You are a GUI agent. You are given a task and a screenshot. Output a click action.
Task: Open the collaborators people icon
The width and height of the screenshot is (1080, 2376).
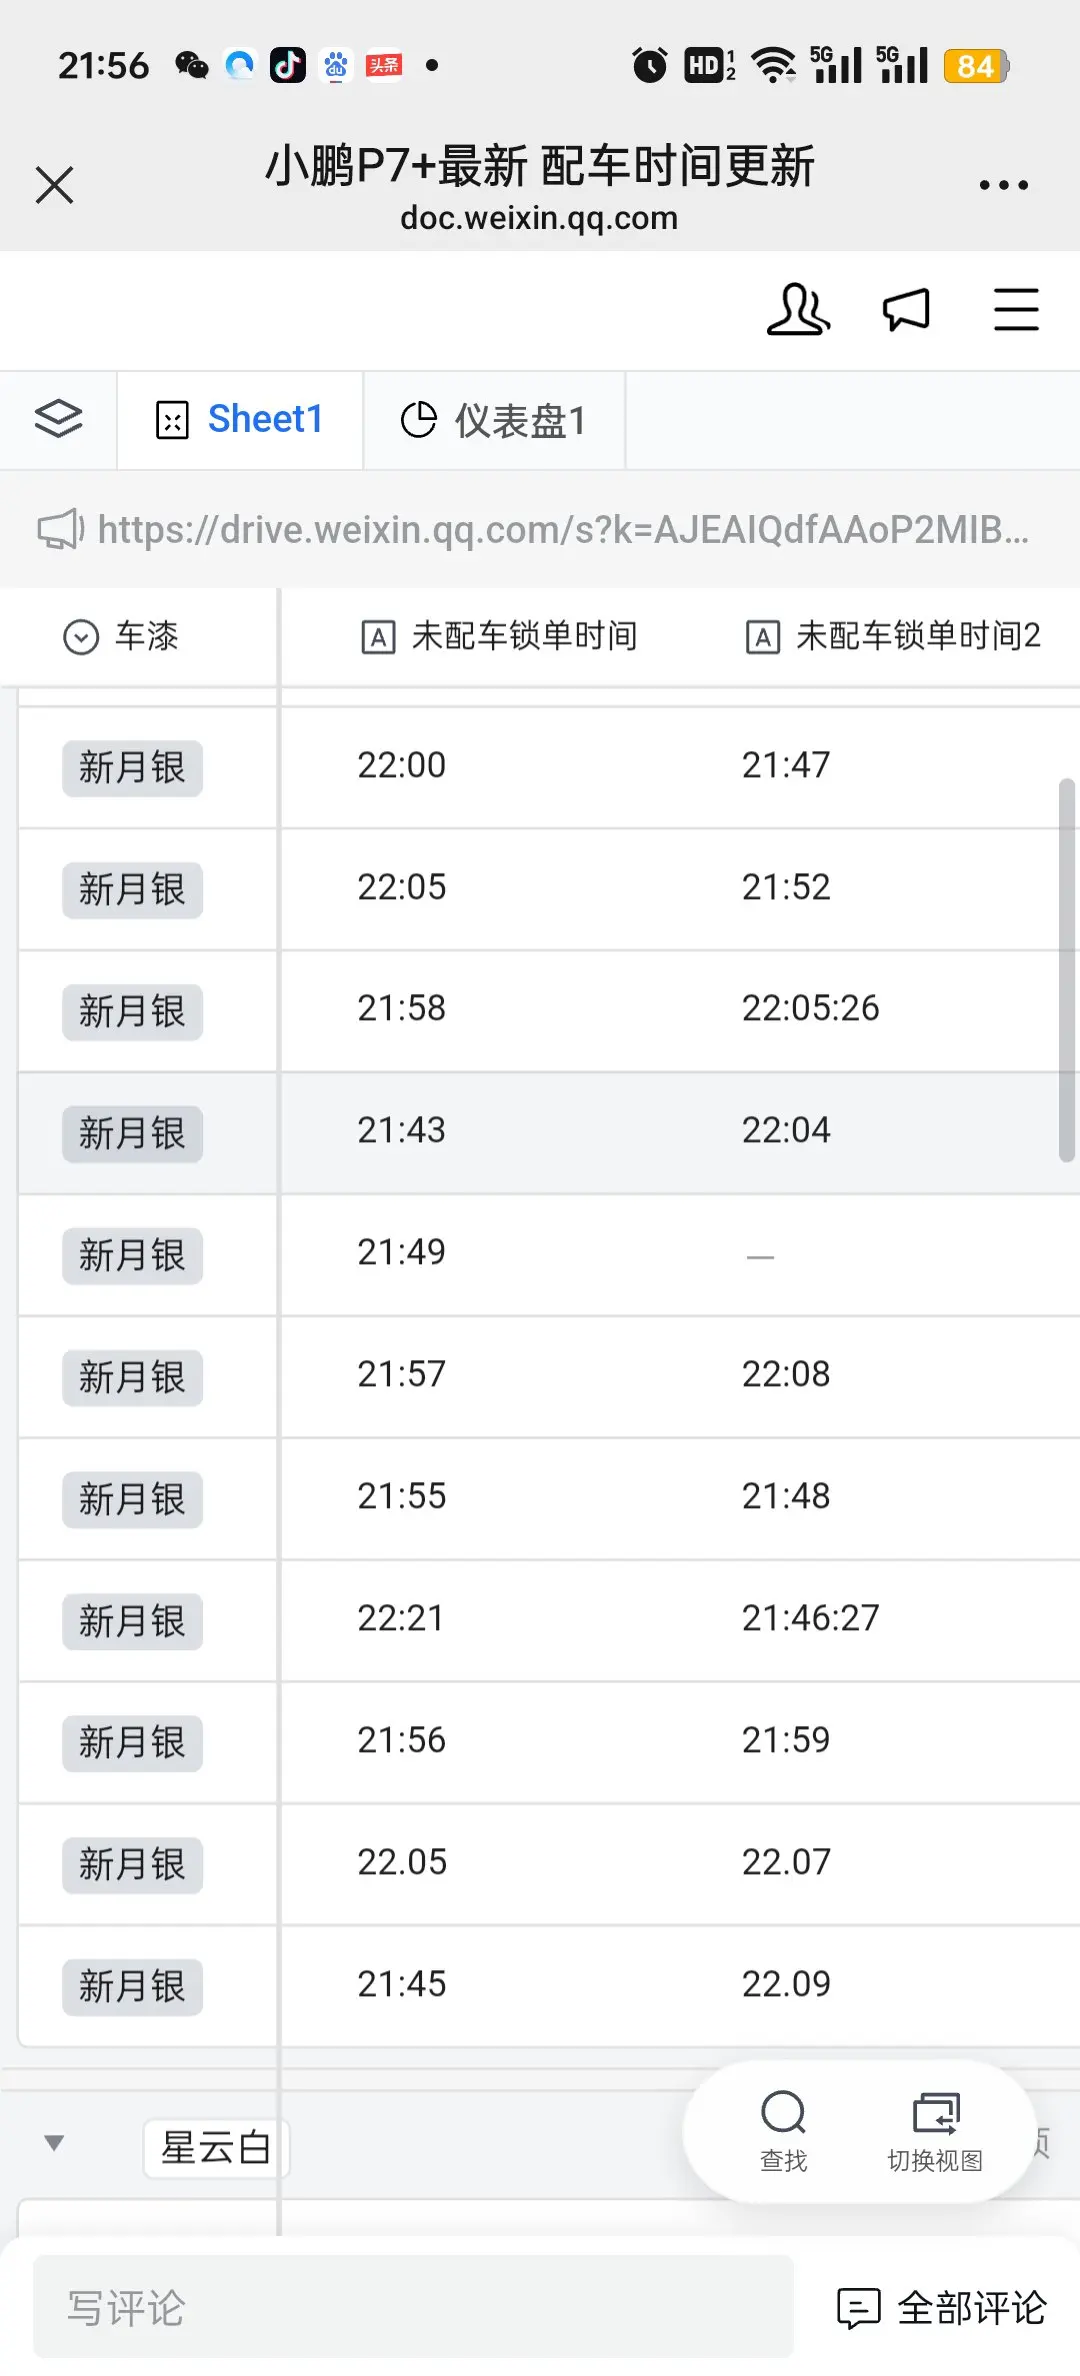click(x=798, y=310)
